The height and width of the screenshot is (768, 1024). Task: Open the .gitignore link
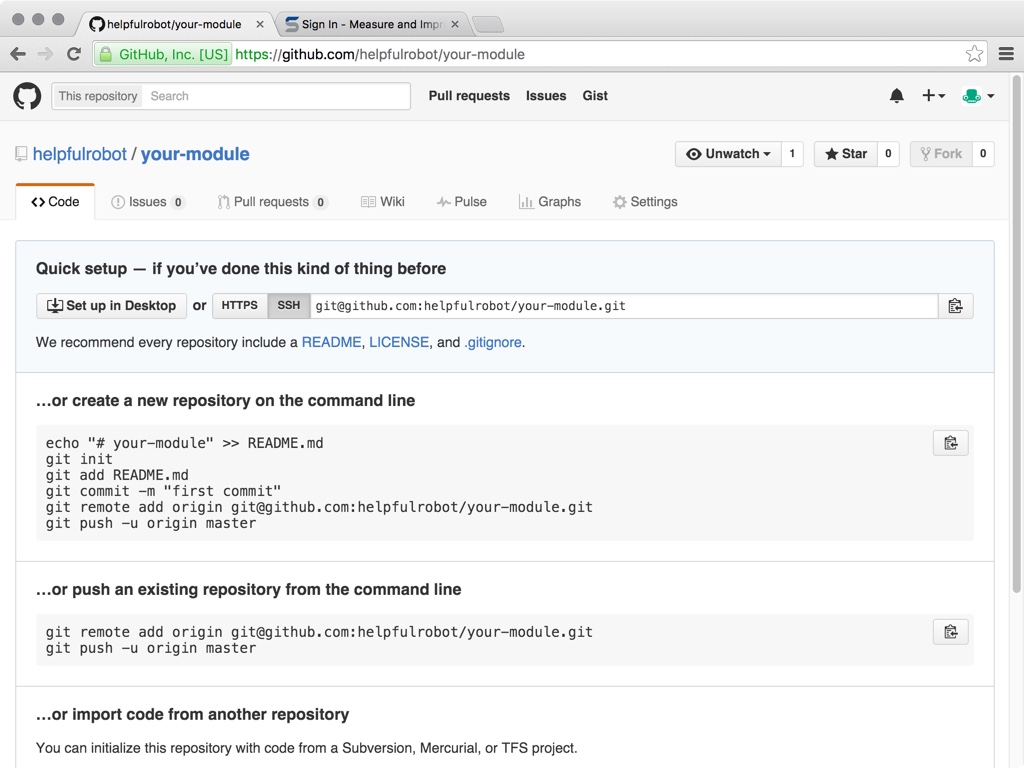493,342
